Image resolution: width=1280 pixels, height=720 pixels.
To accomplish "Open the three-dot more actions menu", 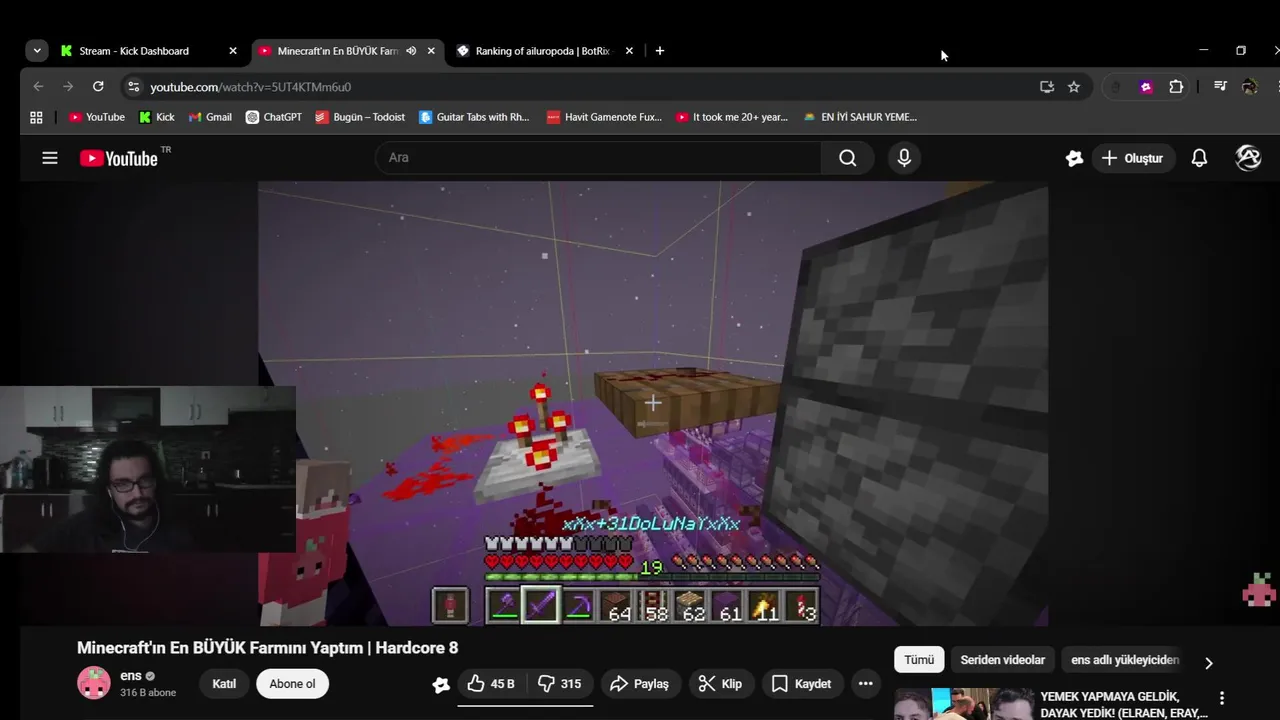I will coord(866,684).
